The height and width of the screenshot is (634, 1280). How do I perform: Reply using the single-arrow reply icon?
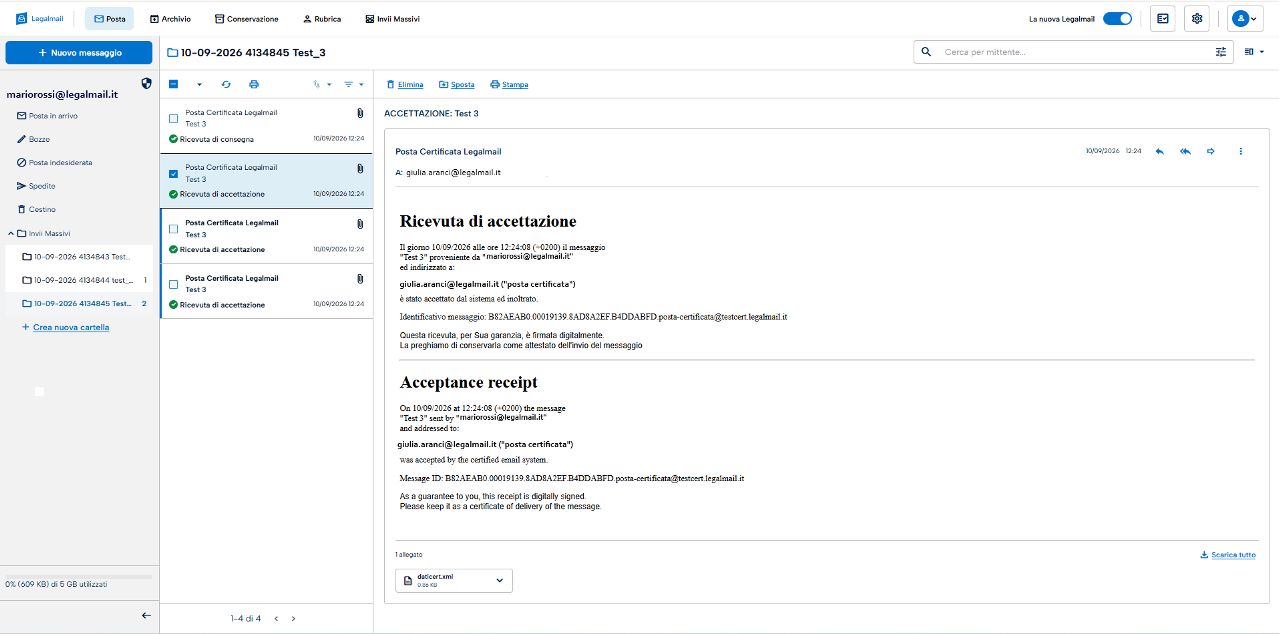coord(1160,151)
